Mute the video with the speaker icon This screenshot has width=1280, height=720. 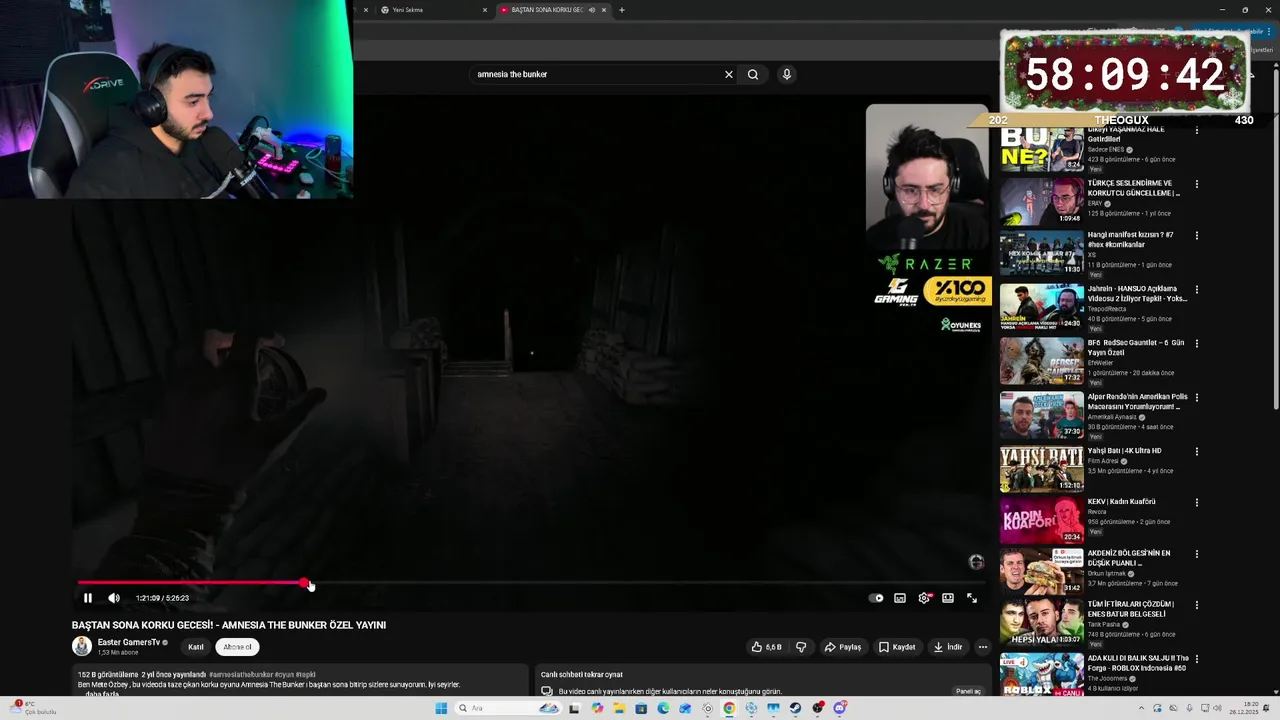[114, 598]
